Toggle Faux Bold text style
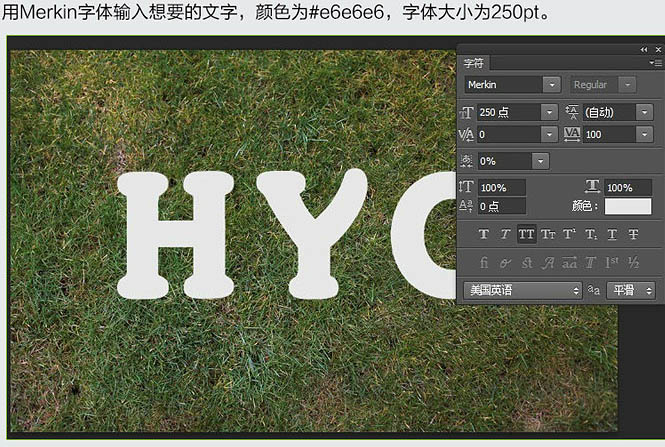This screenshot has width=665, height=447. 483,234
